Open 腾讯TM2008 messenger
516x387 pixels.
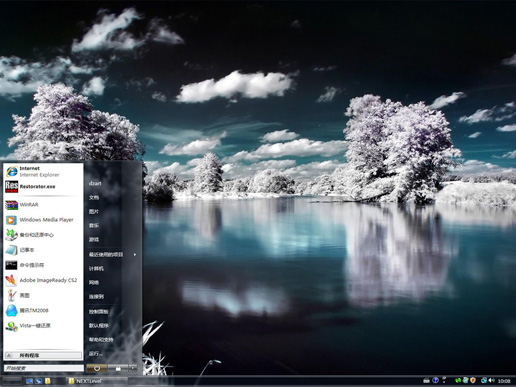(x=43, y=310)
